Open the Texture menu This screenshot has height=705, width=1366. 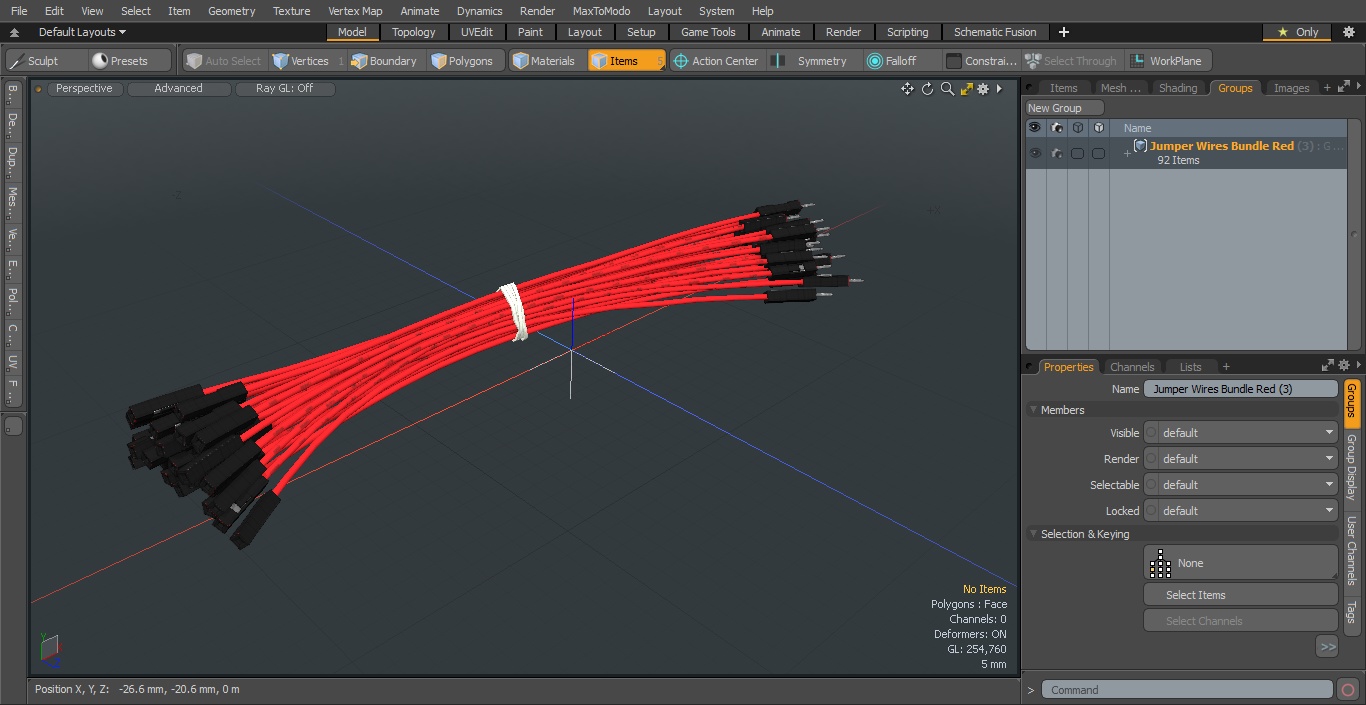click(x=291, y=11)
